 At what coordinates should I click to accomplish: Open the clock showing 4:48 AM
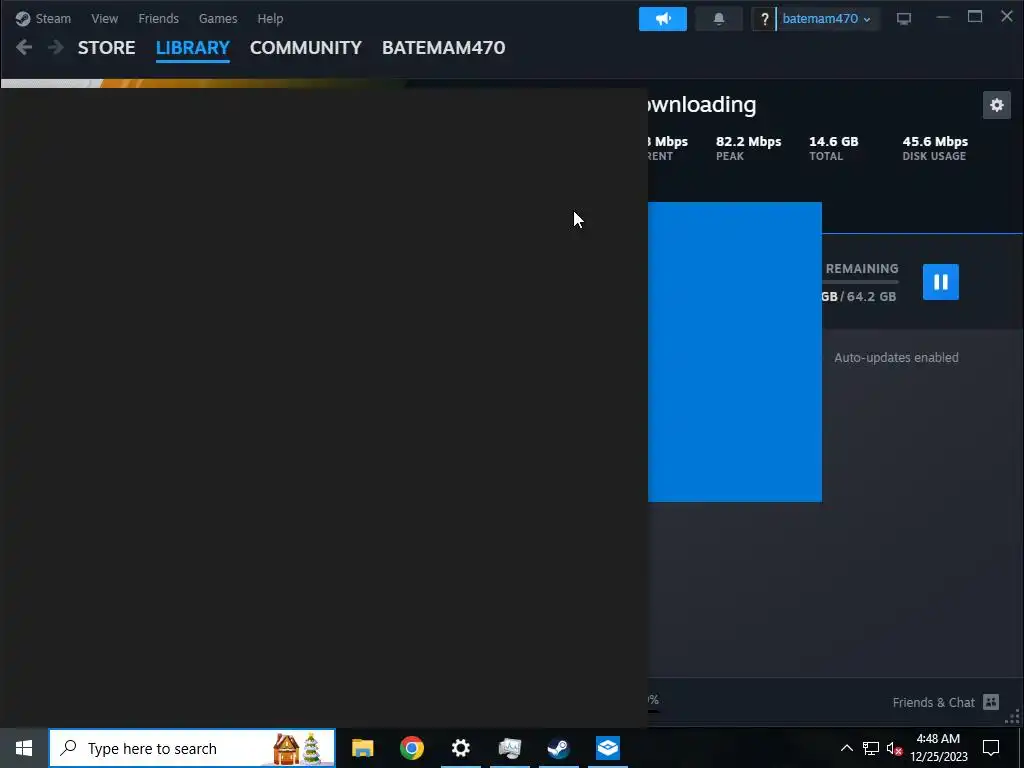[x=938, y=748]
